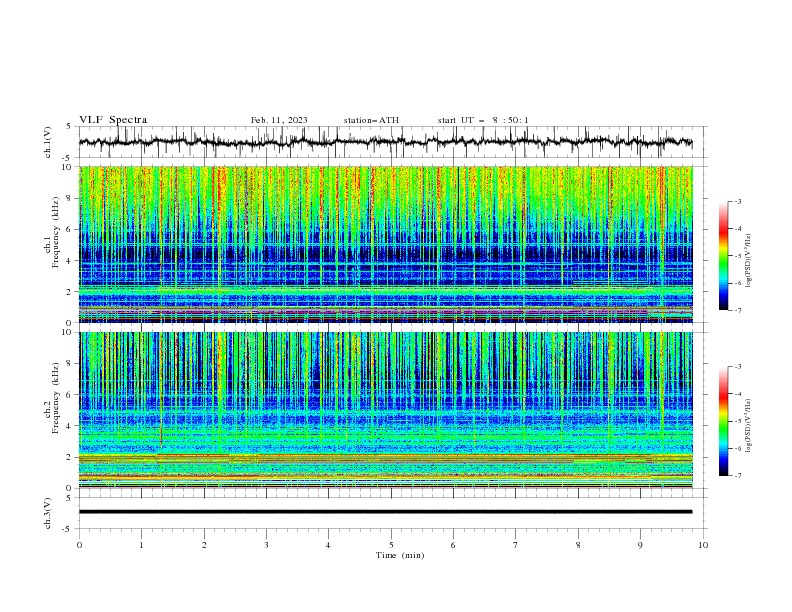The image size is (792, 612).
Task: Click the ch.3 flat black trace
Action: (385, 512)
